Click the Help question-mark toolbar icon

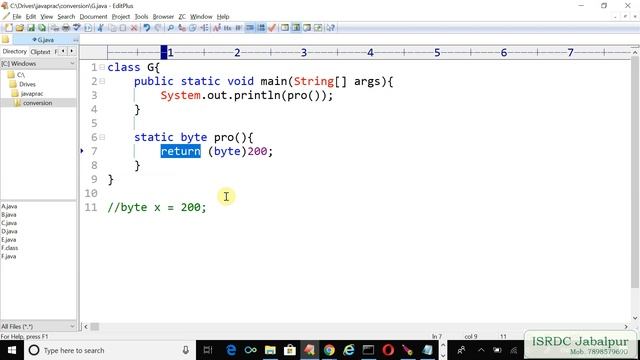click(331, 28)
